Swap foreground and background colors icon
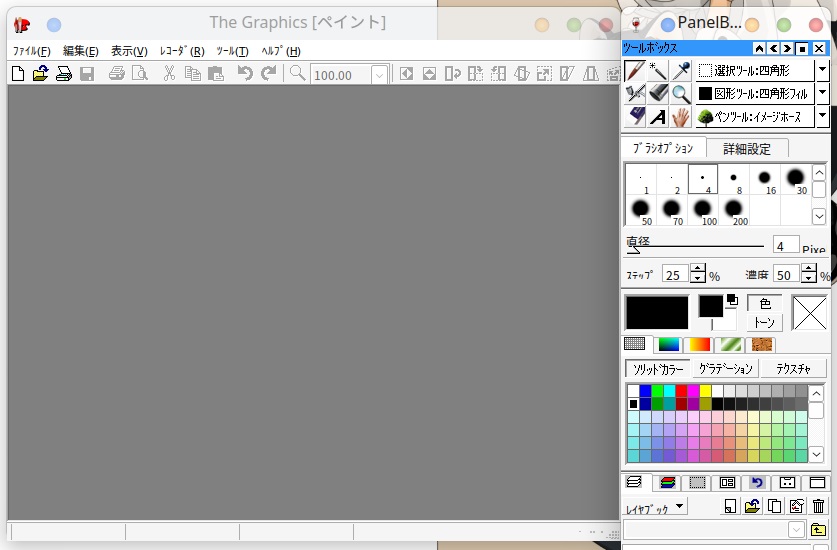Screen dimensions: 837x550 pyautogui.click(x=732, y=299)
